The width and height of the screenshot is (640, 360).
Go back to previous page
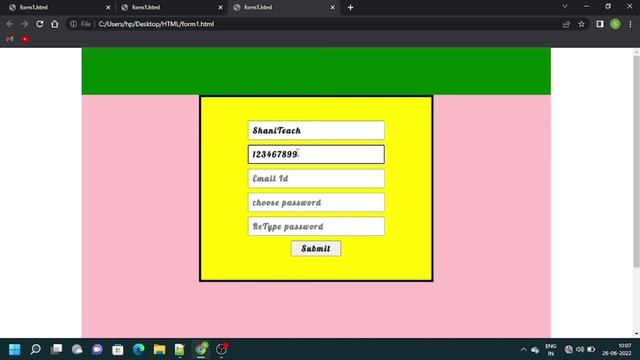coord(9,24)
